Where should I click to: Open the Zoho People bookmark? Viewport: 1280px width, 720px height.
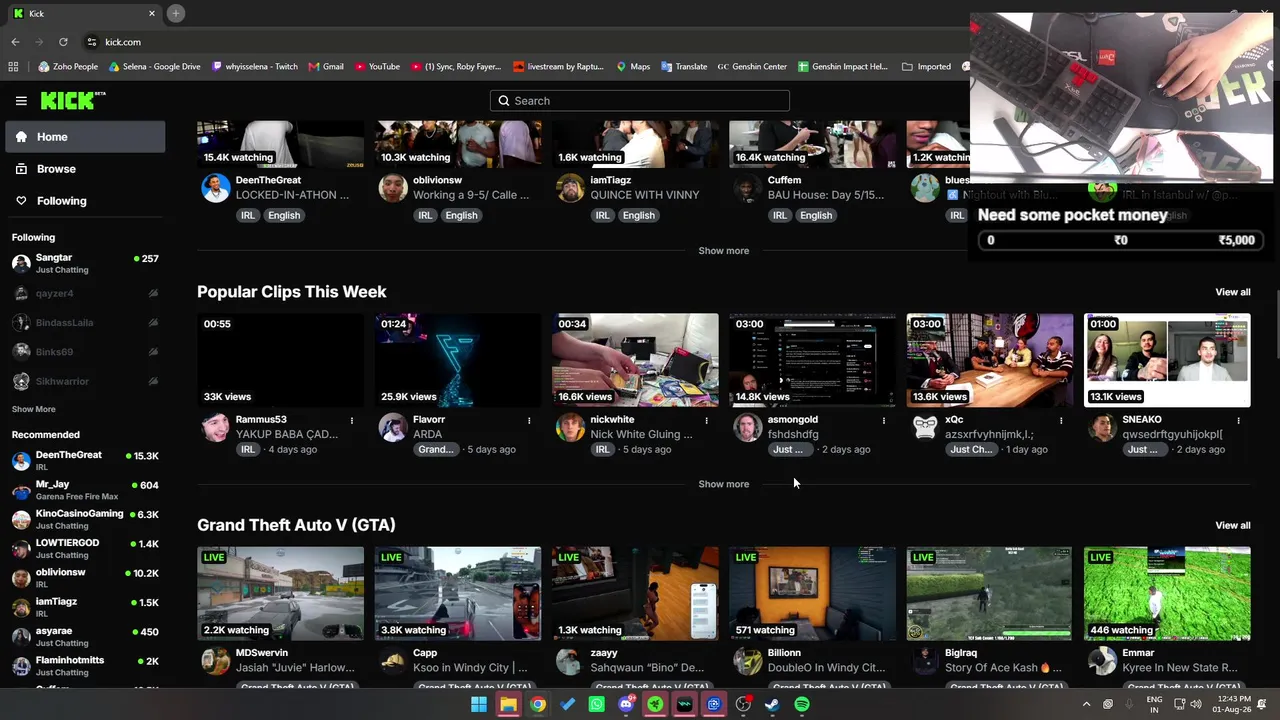(68, 67)
